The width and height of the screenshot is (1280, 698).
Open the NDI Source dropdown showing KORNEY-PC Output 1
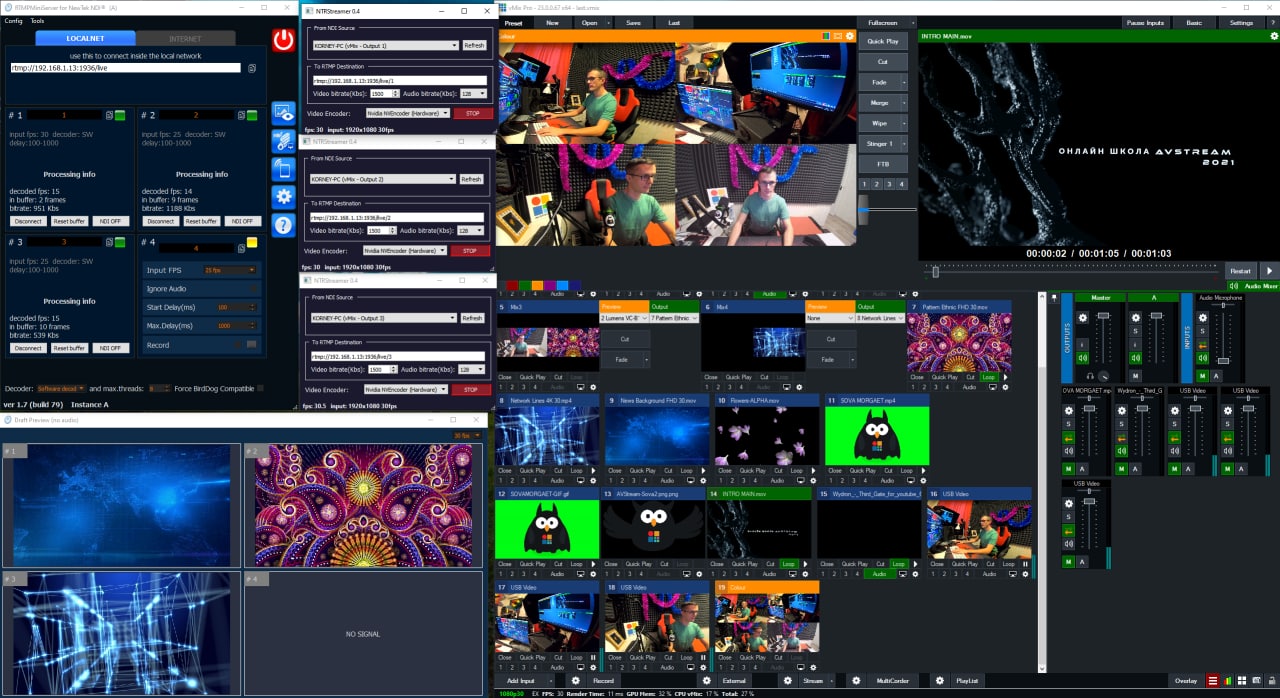[x=386, y=45]
